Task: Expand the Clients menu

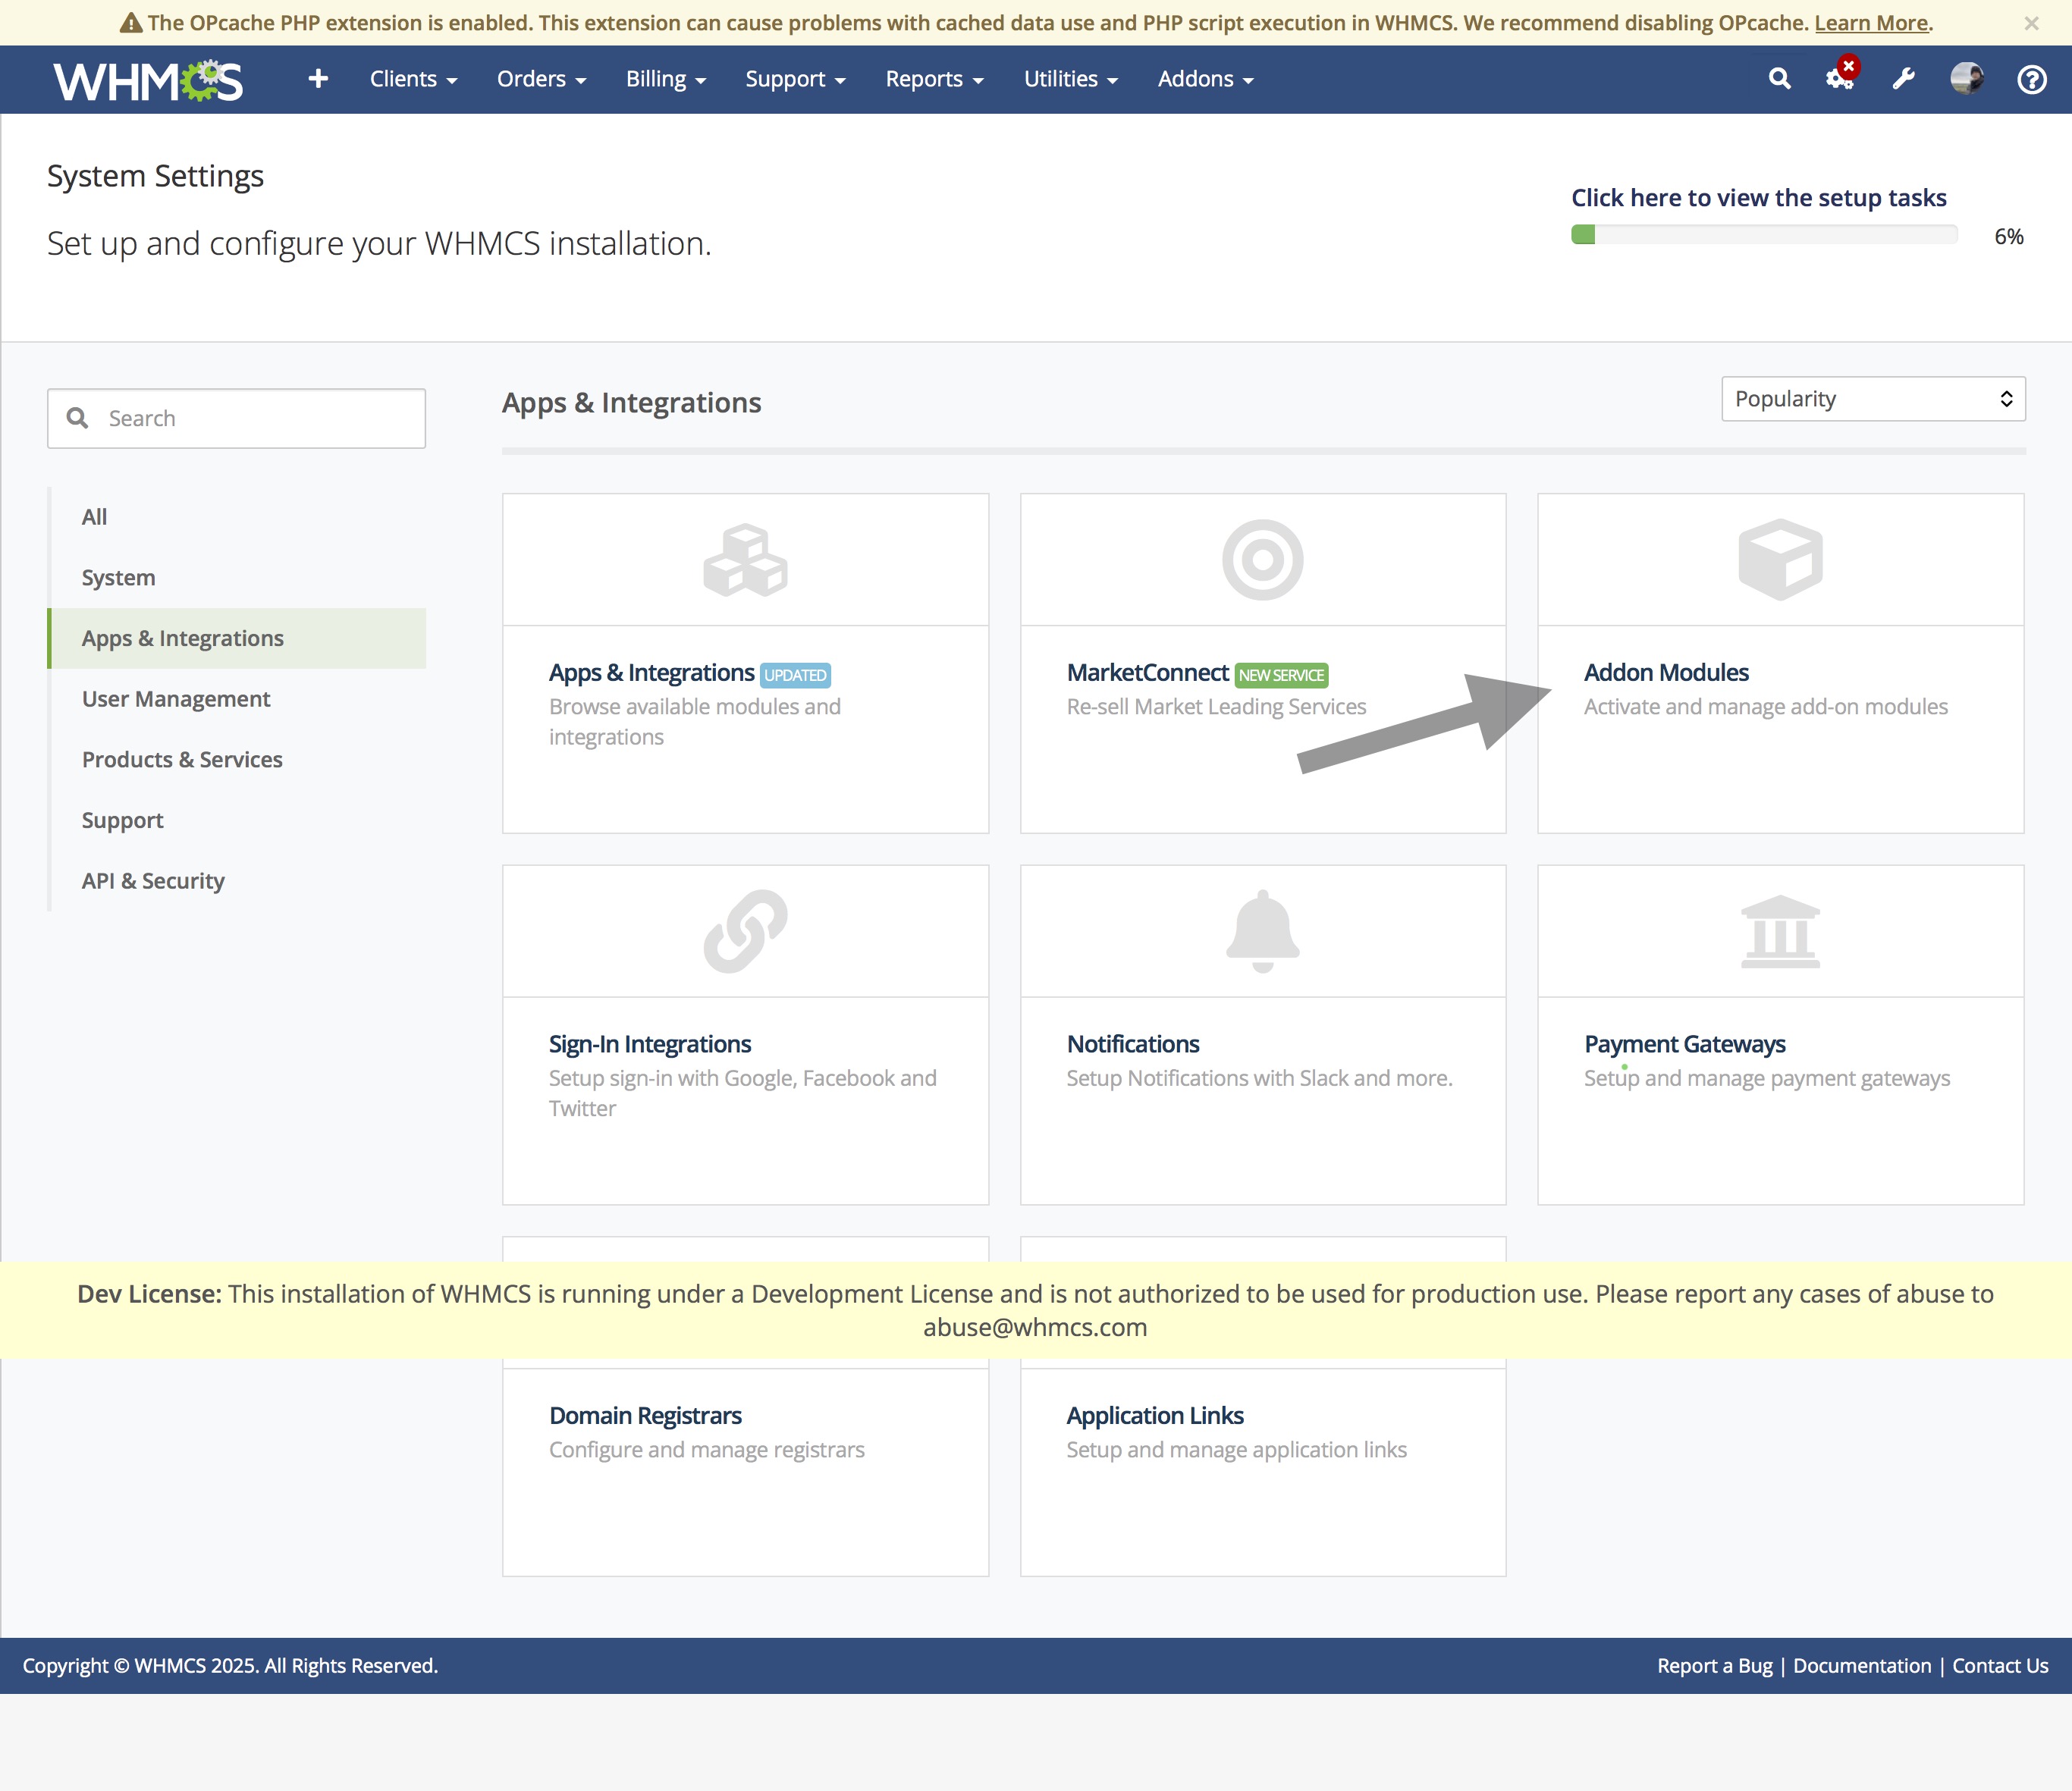Action: tap(413, 79)
